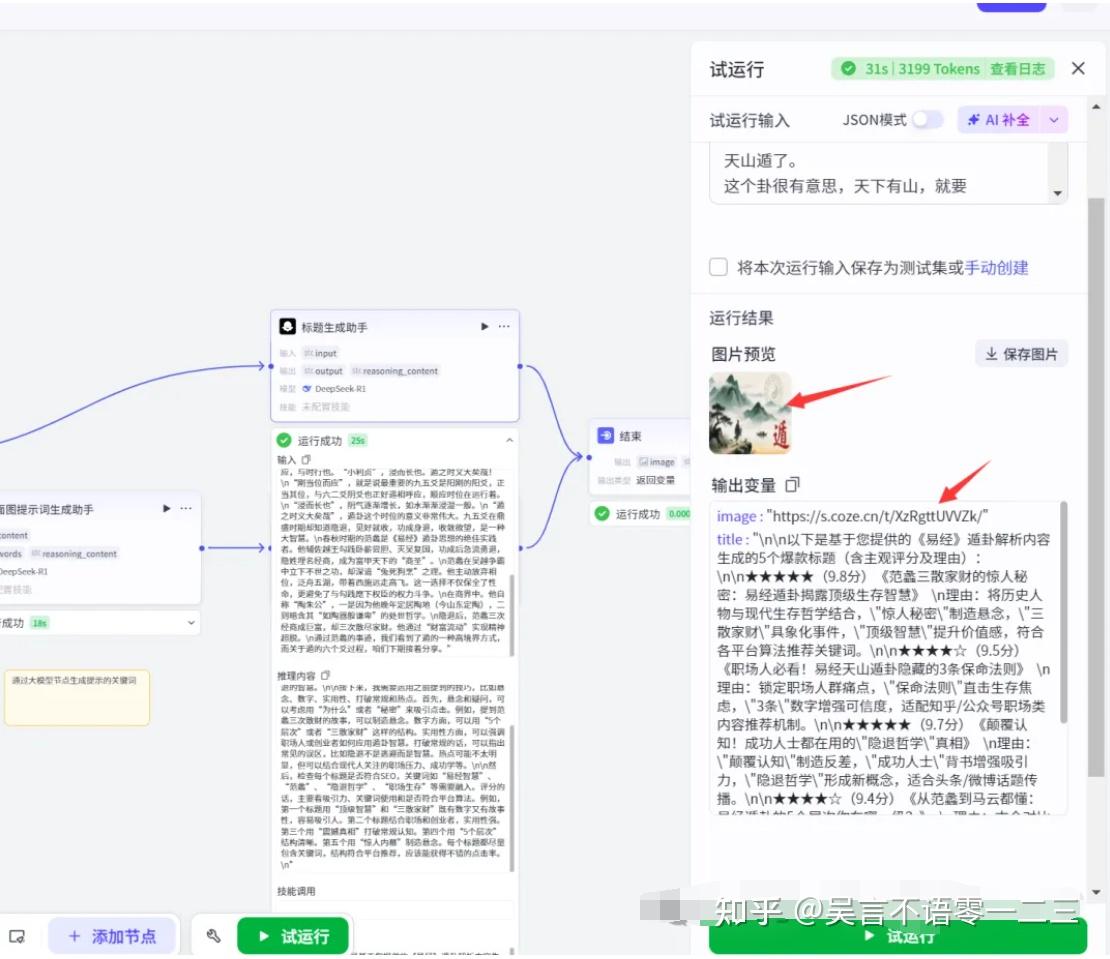1110x959 pixels.
Task: Click the 标题生成助手 node's run (play) icon
Action: coord(485,326)
